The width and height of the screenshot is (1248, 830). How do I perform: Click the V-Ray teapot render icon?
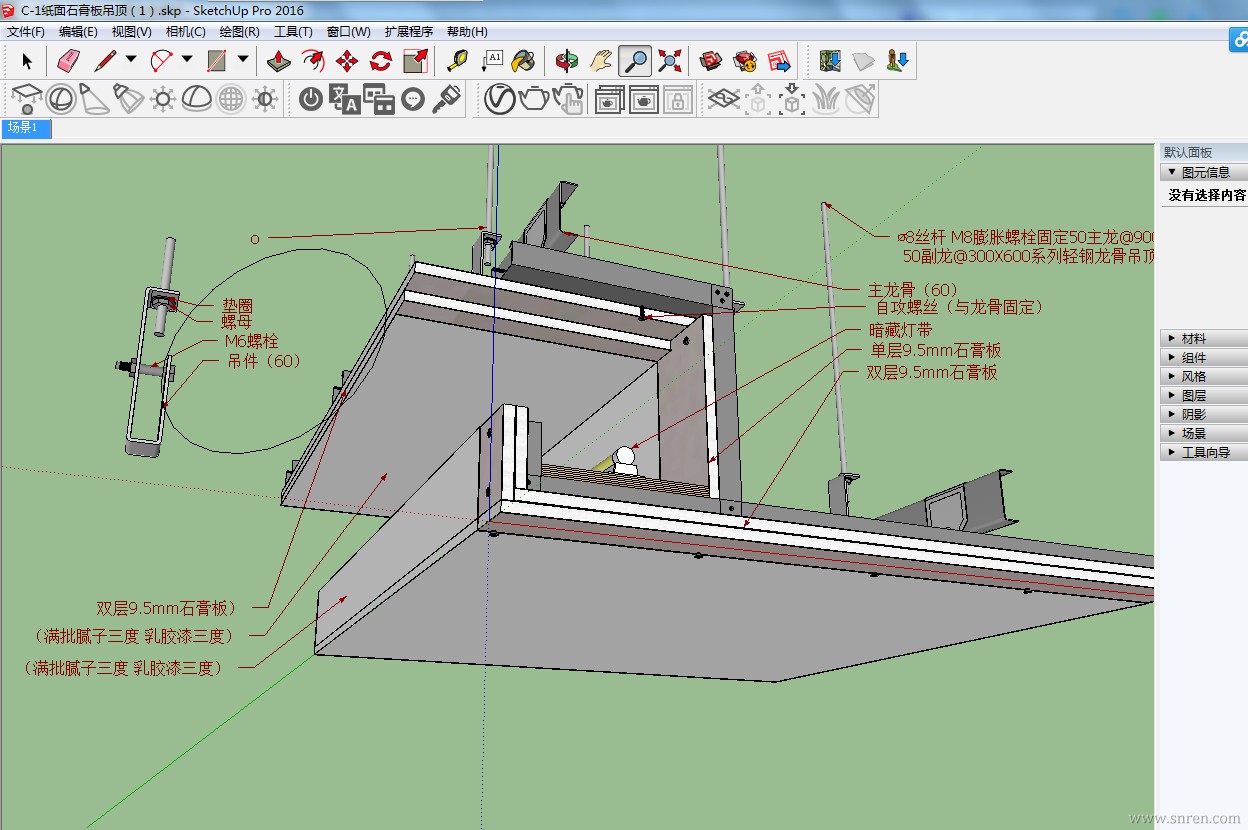point(533,99)
